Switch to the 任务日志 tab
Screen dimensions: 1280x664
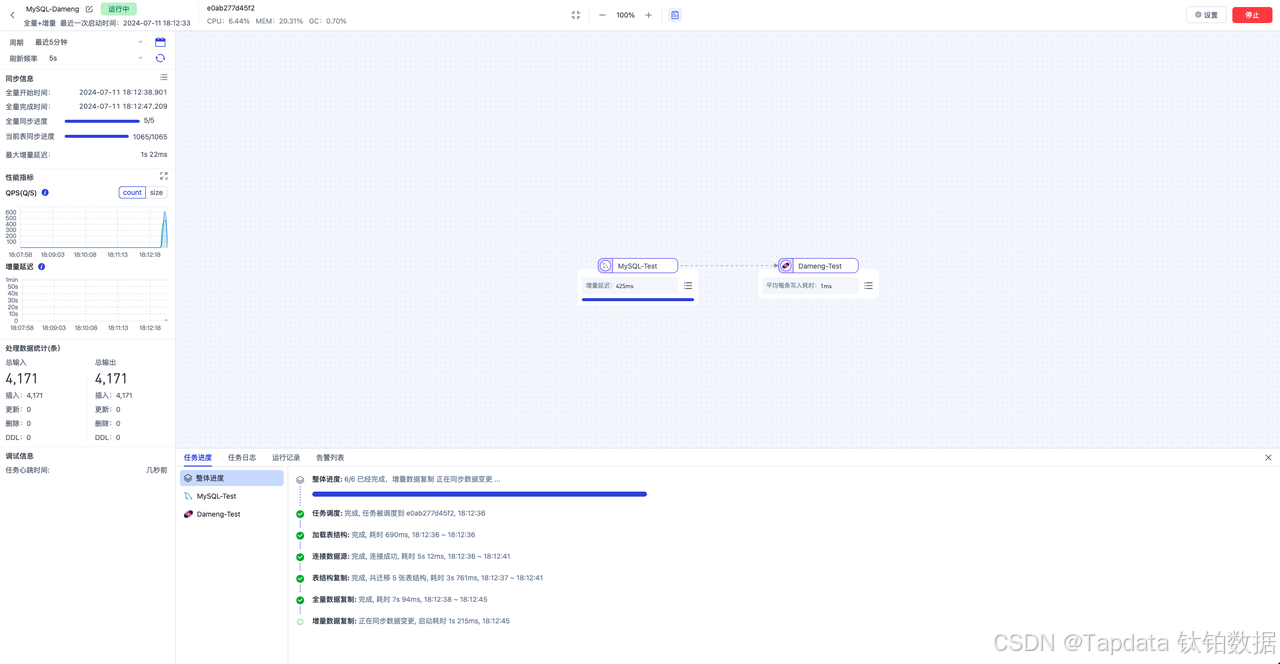(x=242, y=458)
